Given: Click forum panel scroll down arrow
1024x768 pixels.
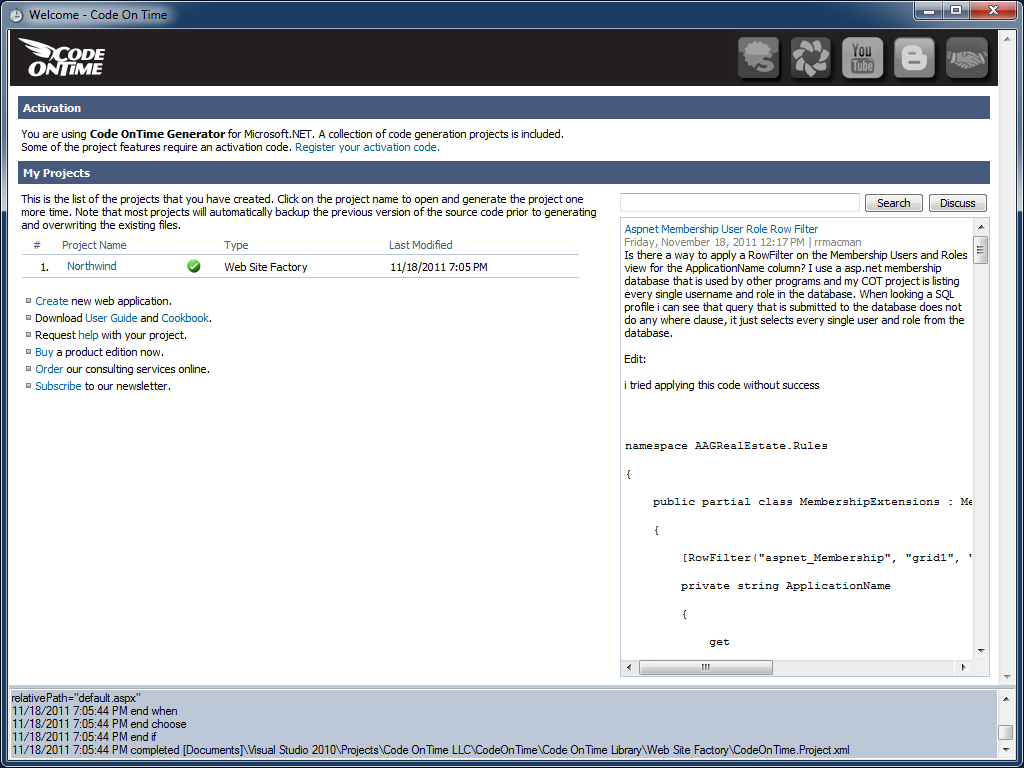Looking at the screenshot, I should point(980,651).
